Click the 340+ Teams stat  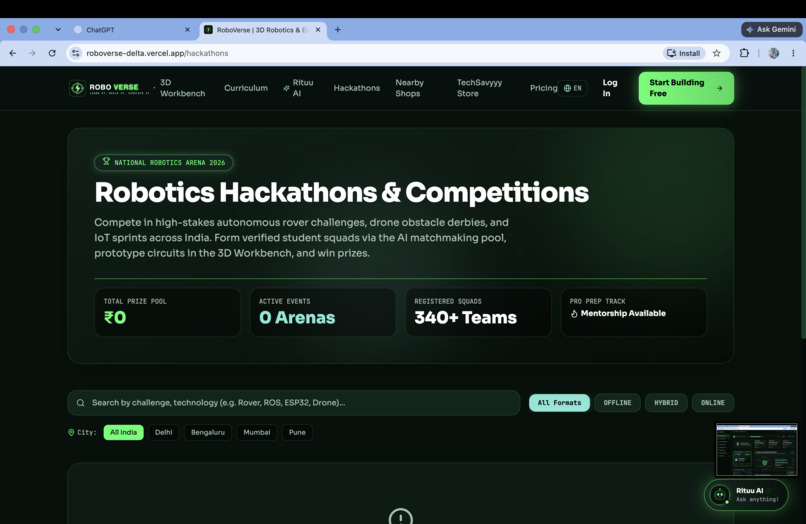465,317
